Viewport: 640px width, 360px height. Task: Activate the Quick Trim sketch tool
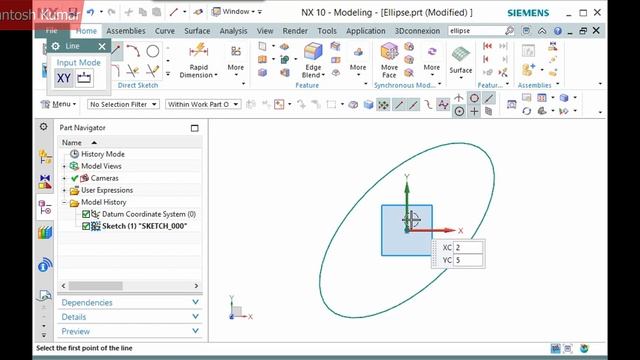pyautogui.click(x=133, y=71)
